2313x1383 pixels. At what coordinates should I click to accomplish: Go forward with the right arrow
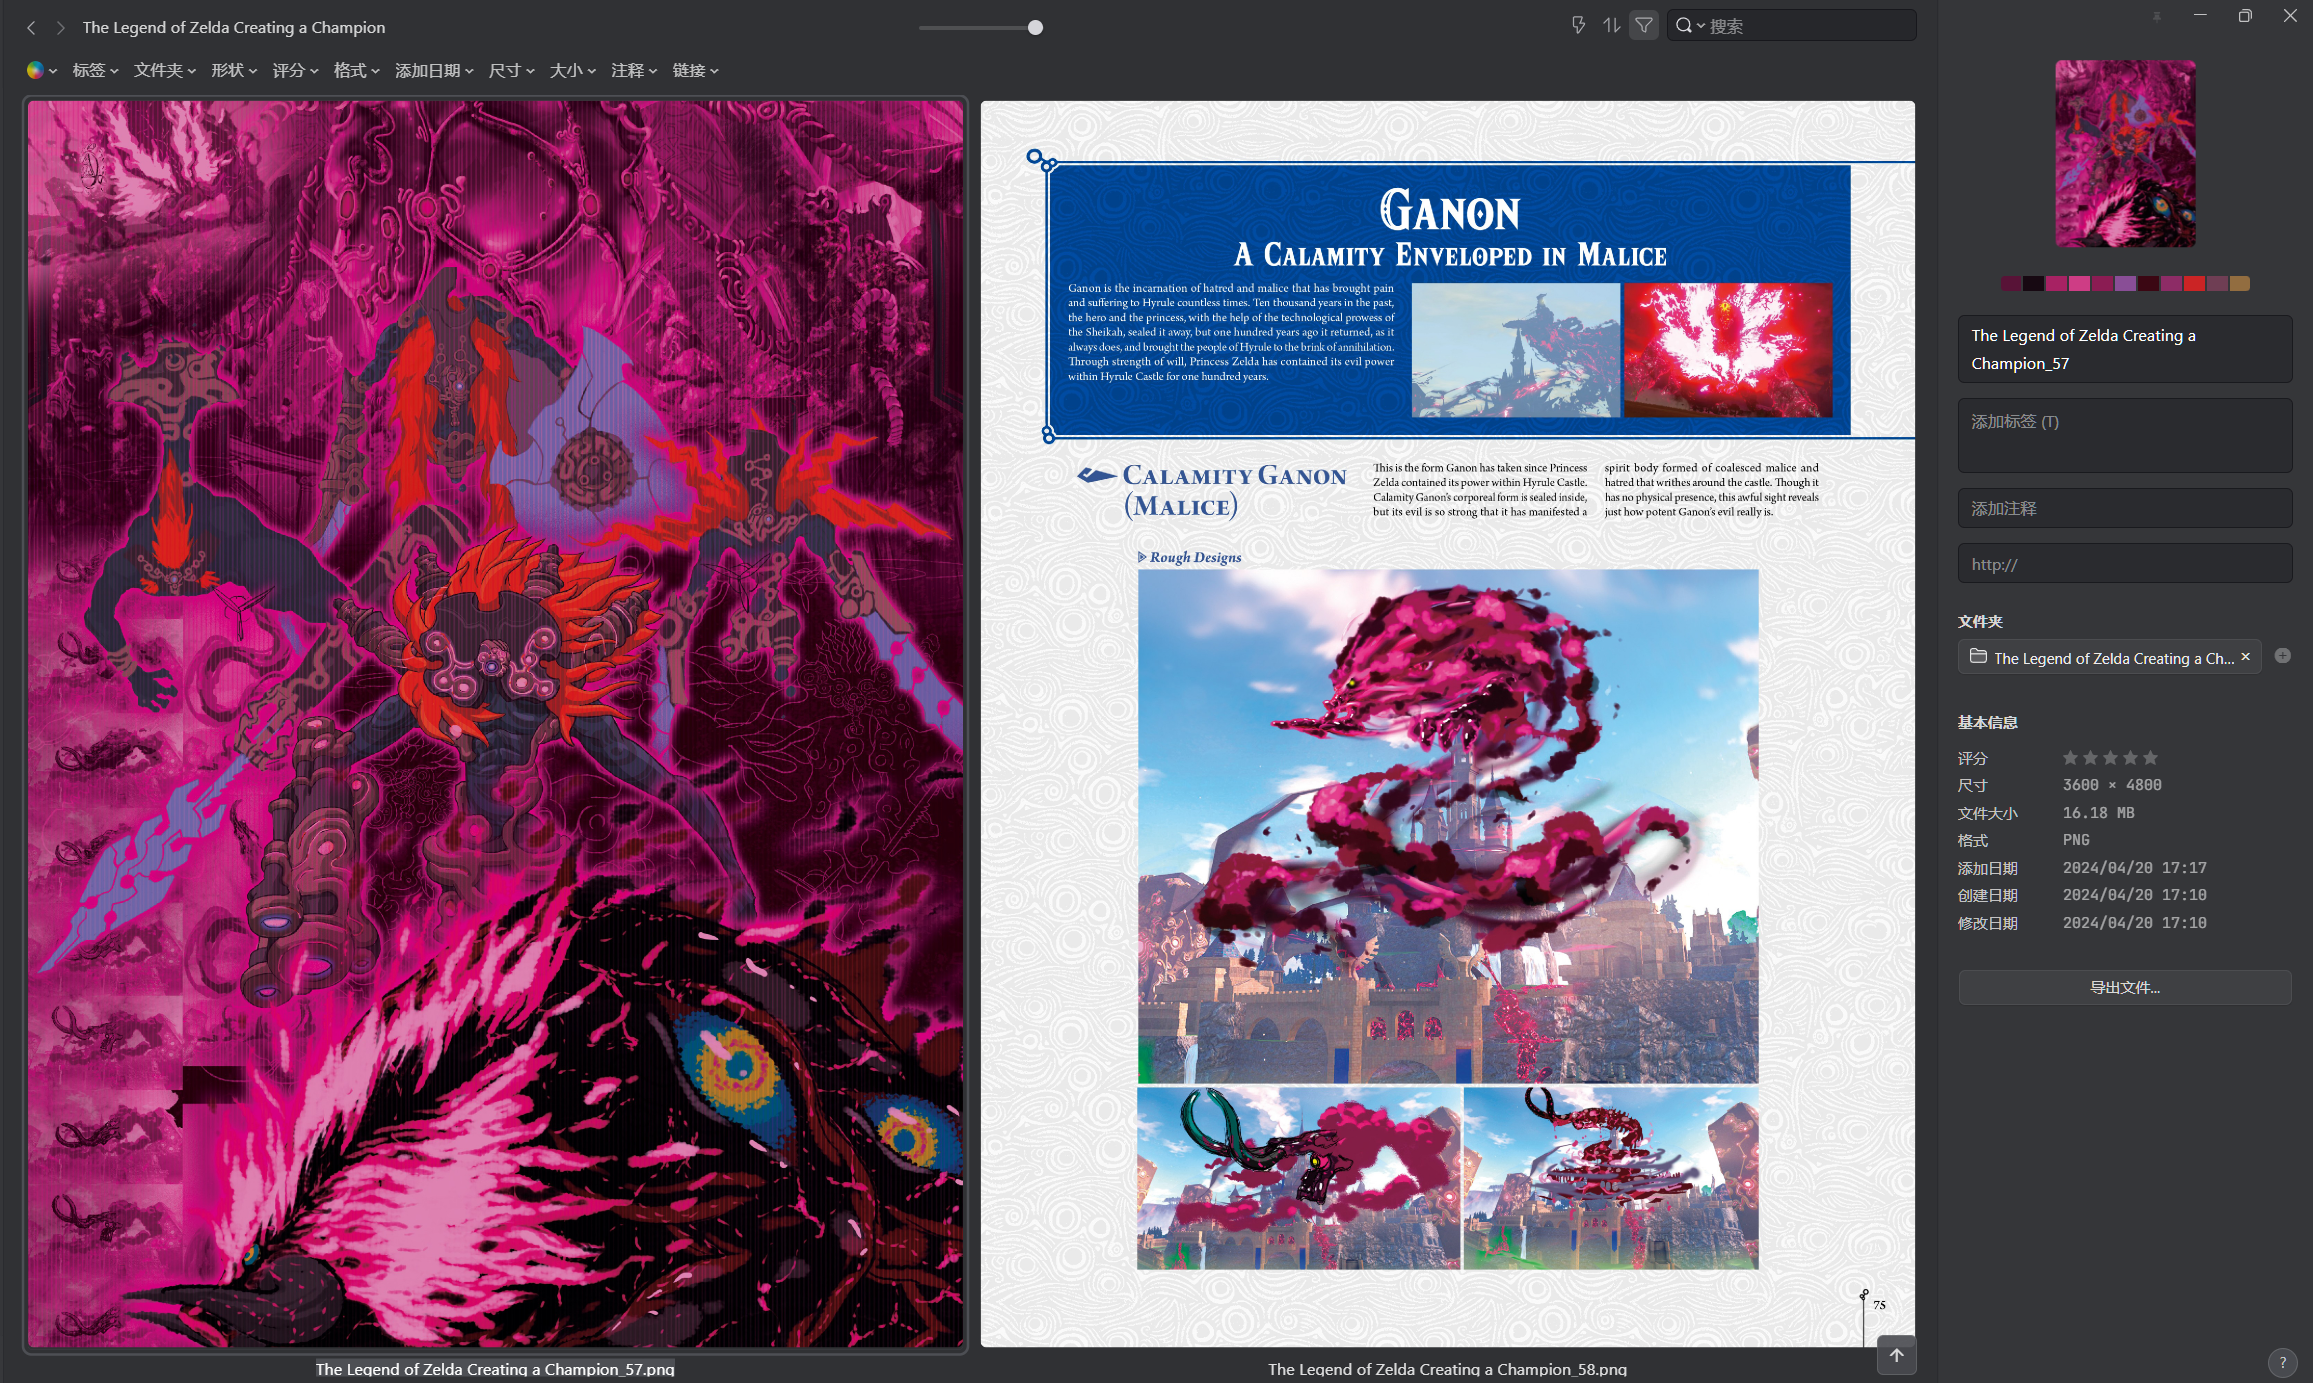(x=60, y=28)
